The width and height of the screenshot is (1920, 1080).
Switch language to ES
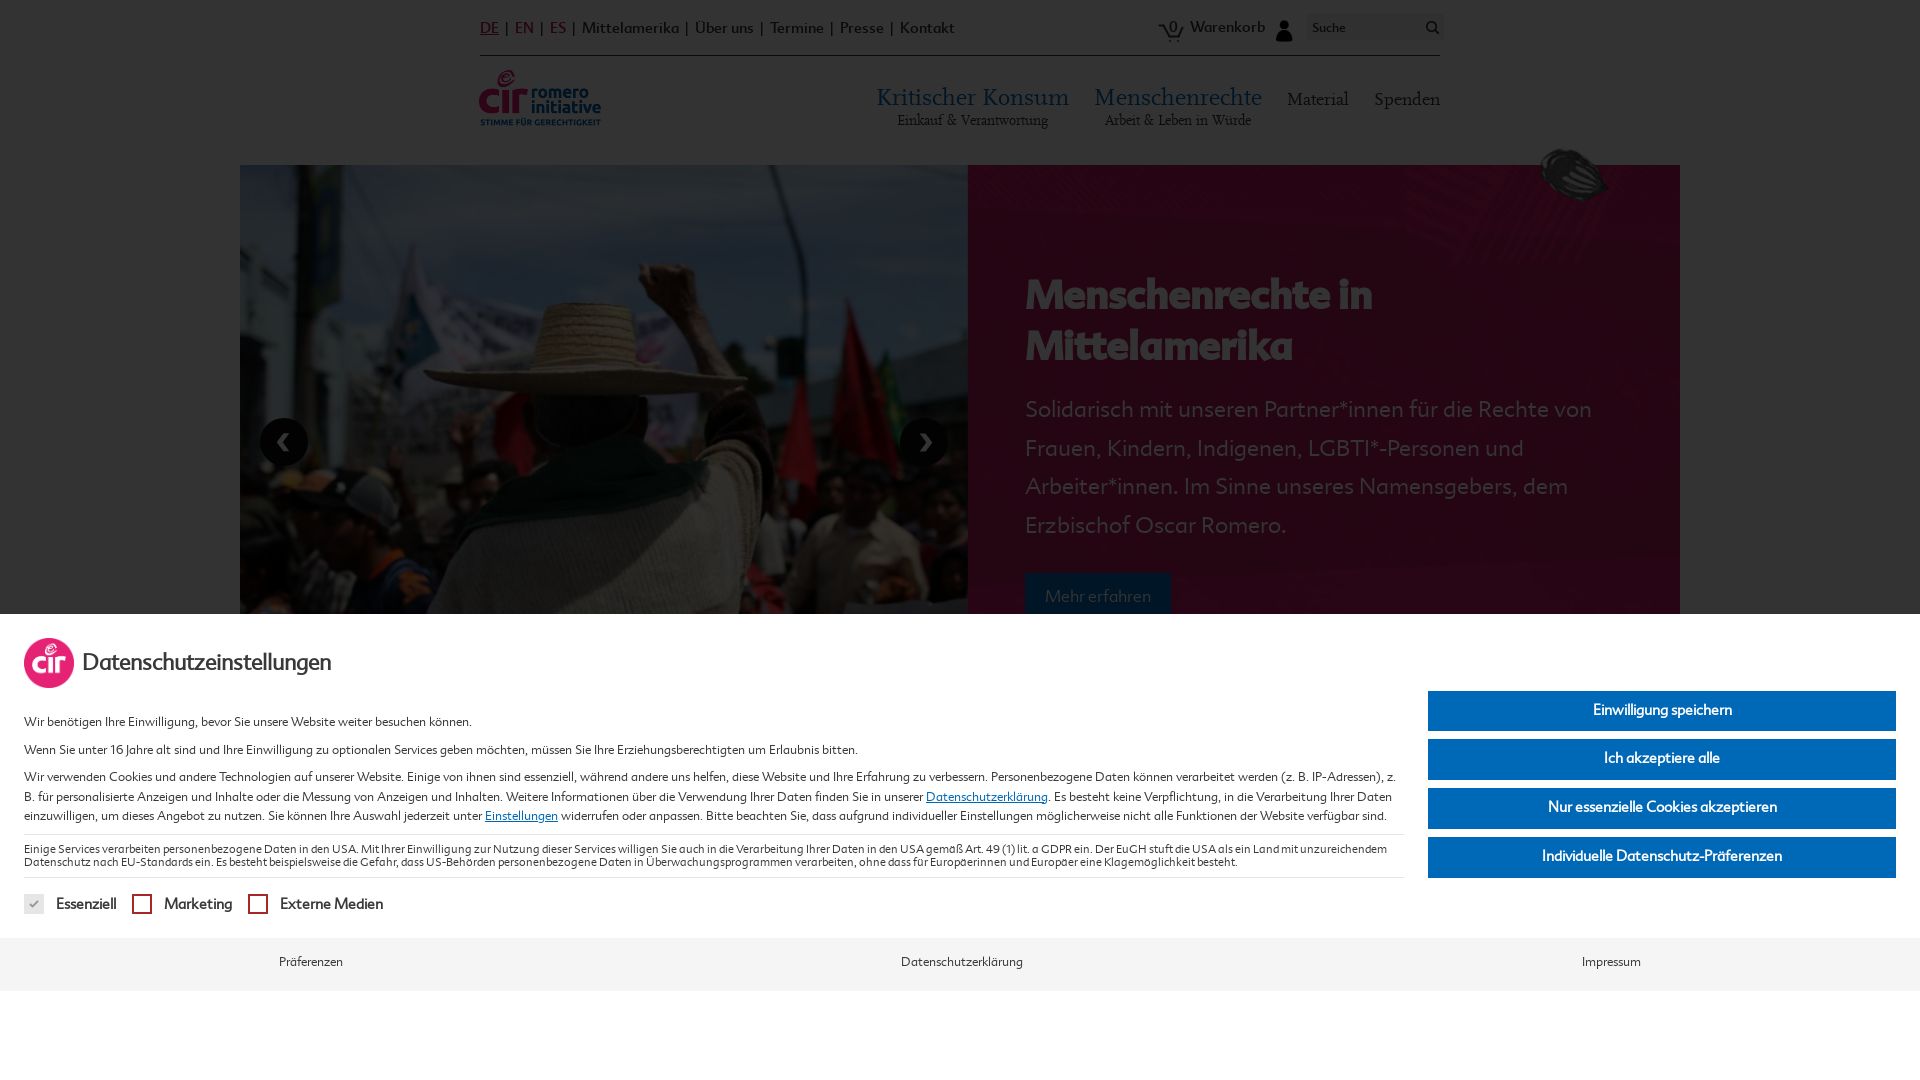point(558,28)
